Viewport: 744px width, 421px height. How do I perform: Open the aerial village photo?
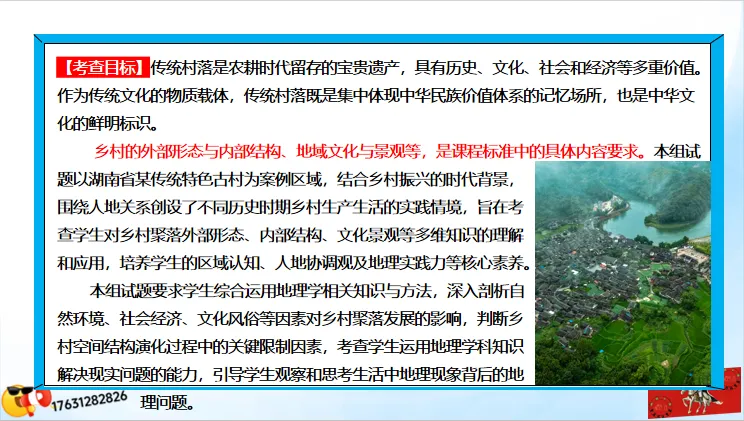coord(623,273)
